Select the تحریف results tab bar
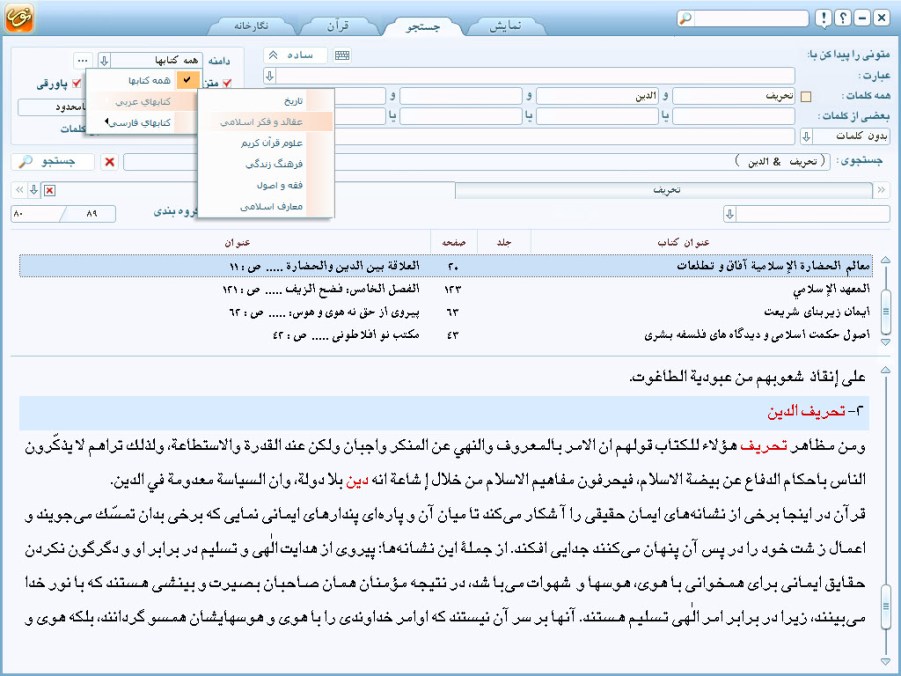Image resolution: width=901 pixels, height=676 pixels. click(x=664, y=190)
